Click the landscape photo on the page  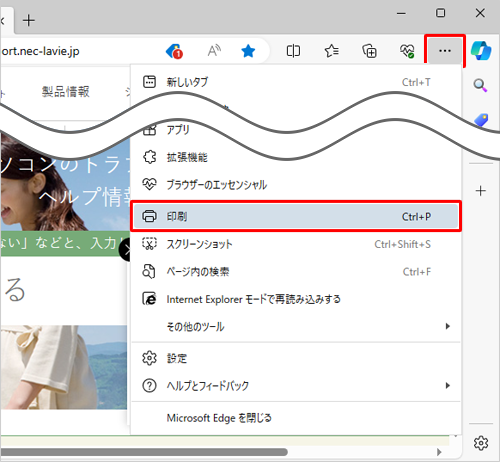pyautogui.click(x=64, y=367)
